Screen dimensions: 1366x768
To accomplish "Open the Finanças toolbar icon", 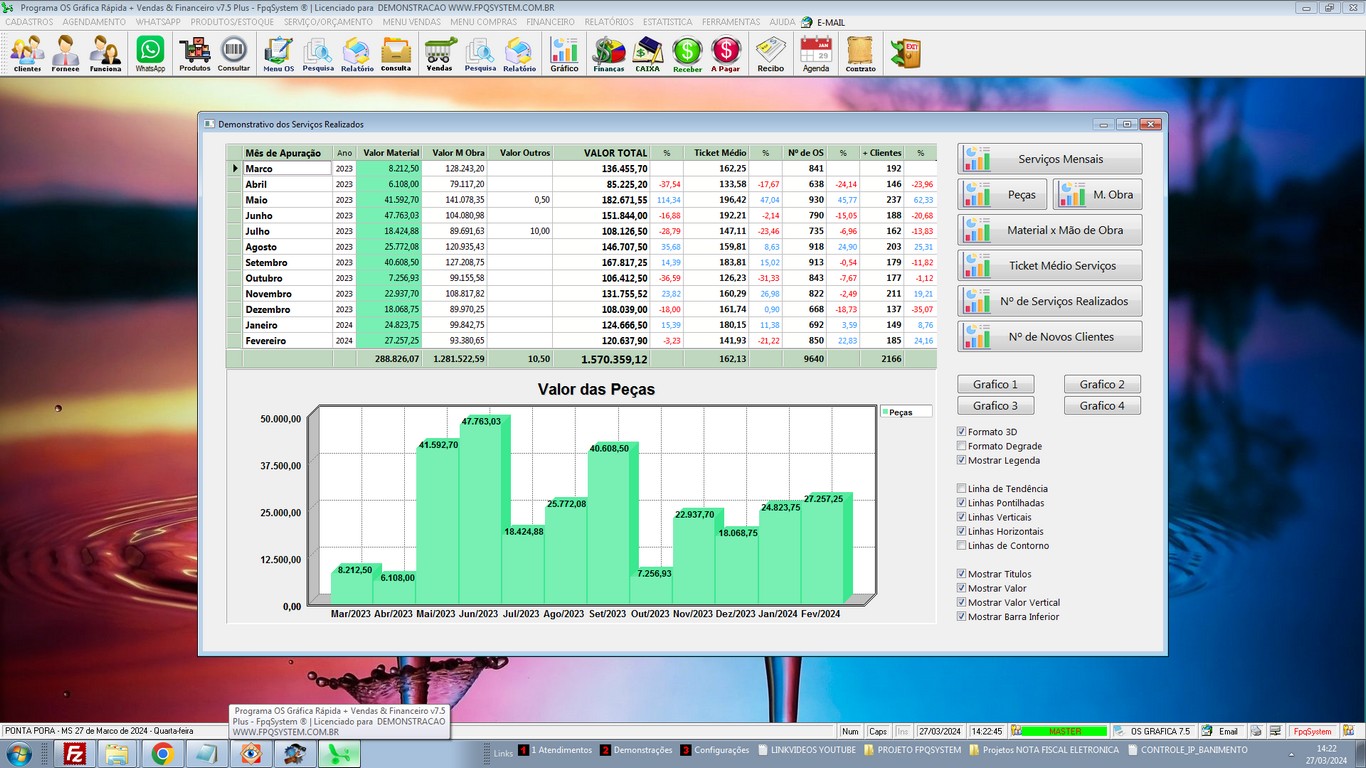I will [609, 53].
